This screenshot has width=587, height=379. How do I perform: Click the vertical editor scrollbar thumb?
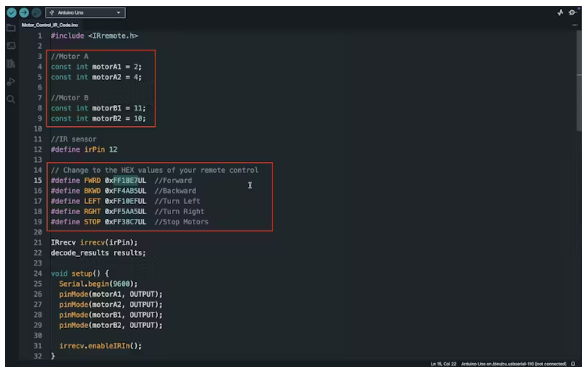click(579, 82)
